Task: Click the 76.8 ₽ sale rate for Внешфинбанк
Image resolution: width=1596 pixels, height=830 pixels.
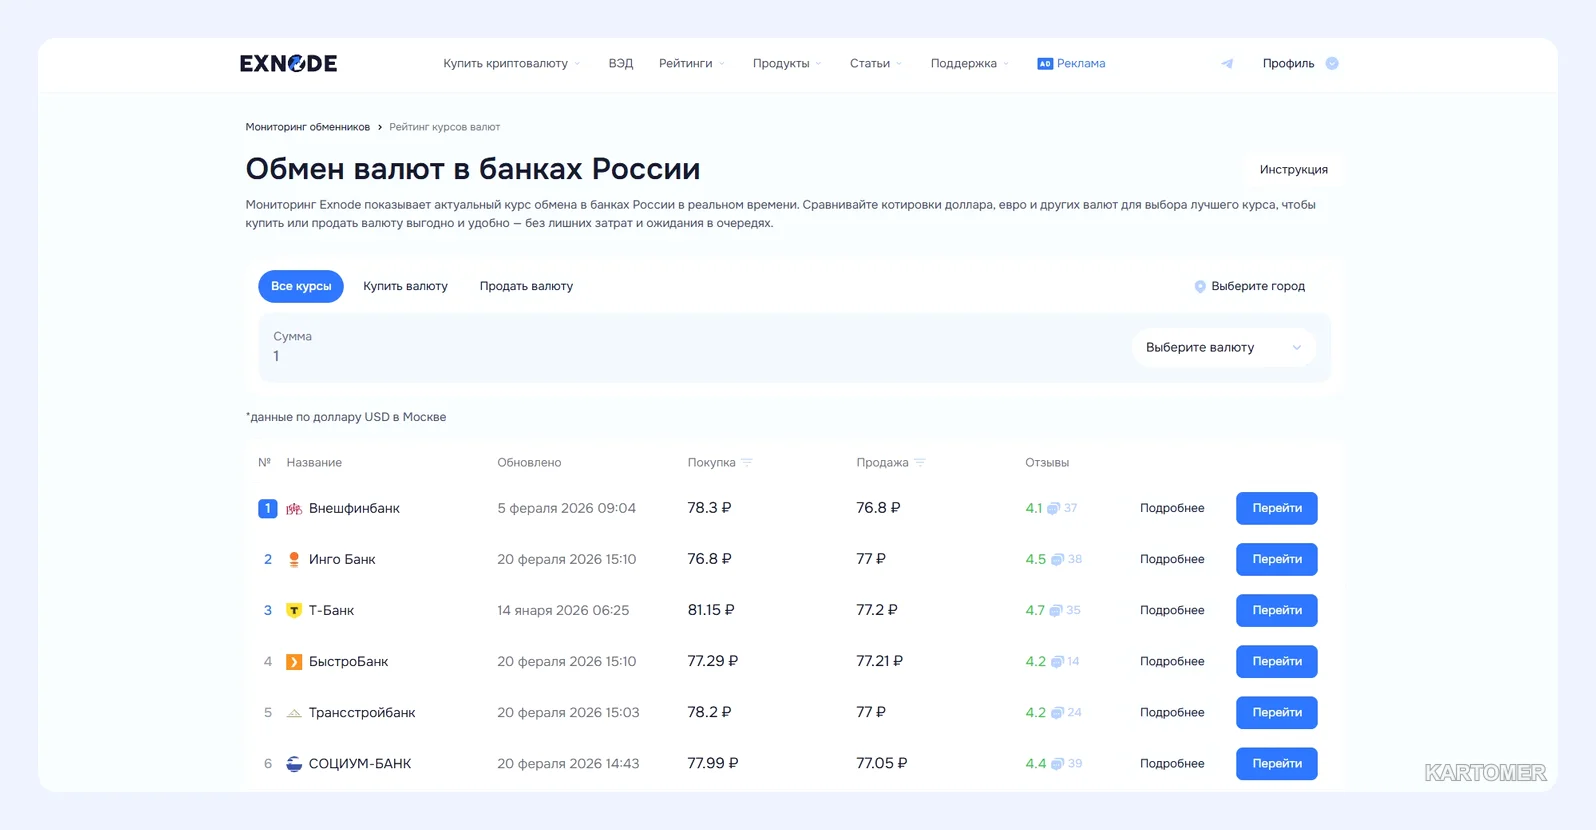Action: point(878,508)
